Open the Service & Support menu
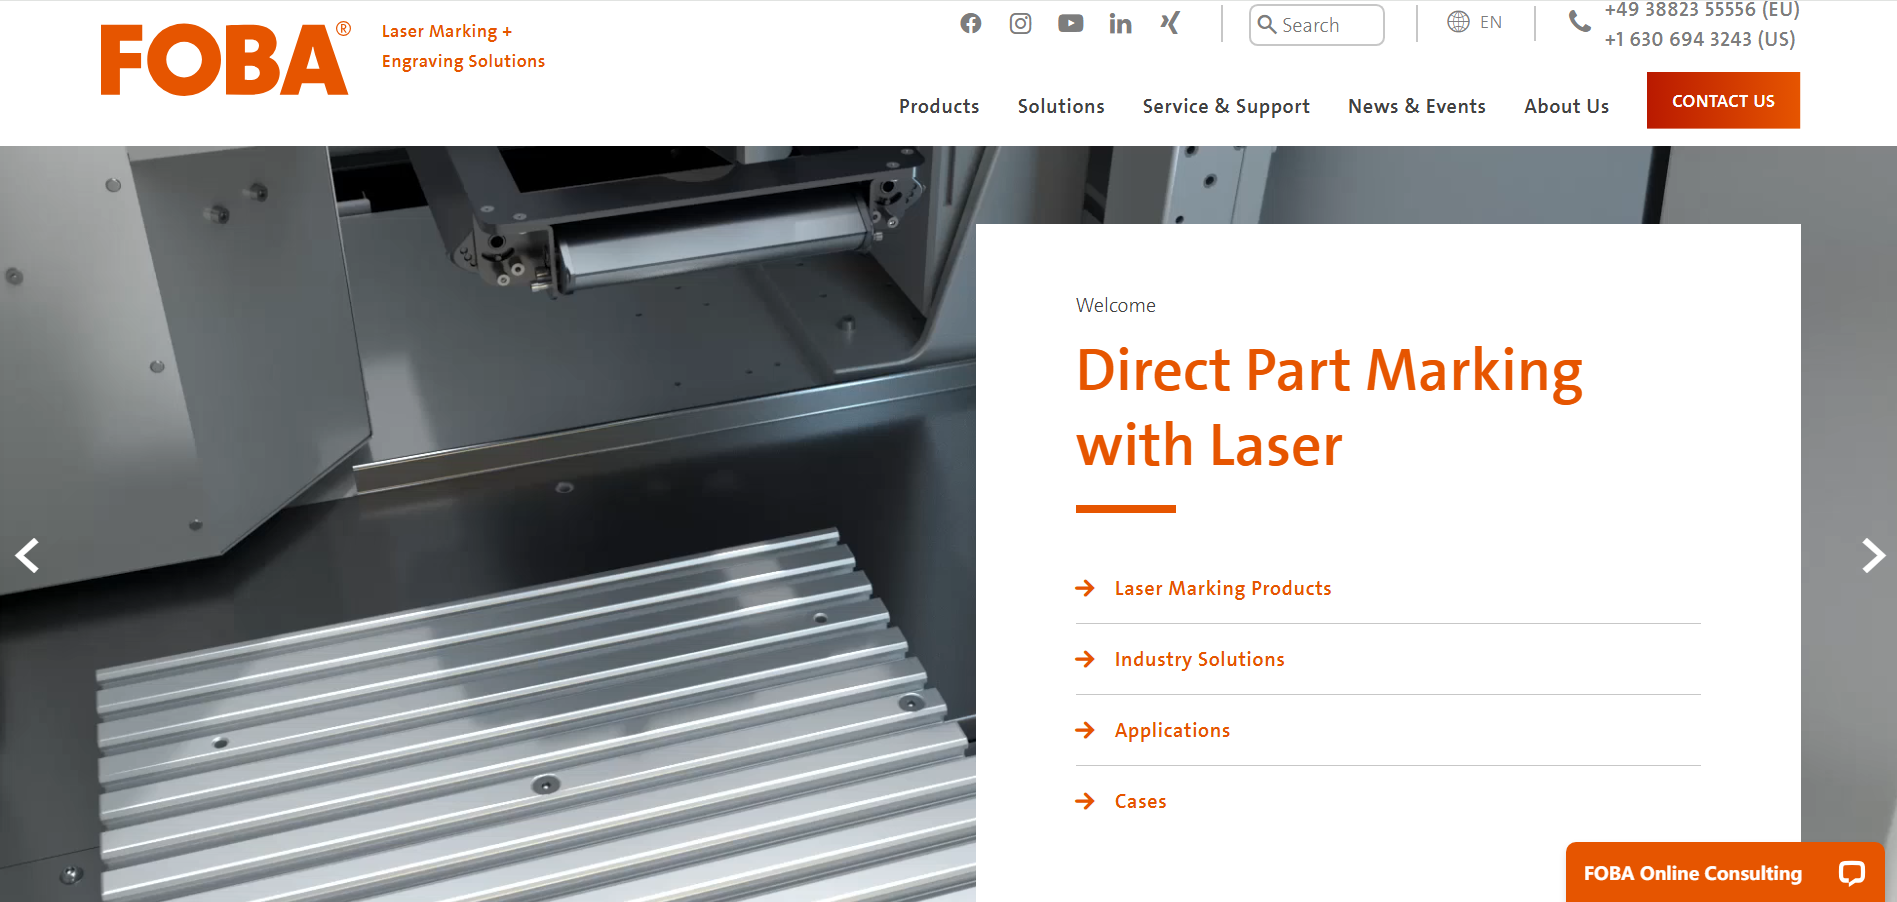Image resolution: width=1897 pixels, height=902 pixels. (x=1226, y=106)
